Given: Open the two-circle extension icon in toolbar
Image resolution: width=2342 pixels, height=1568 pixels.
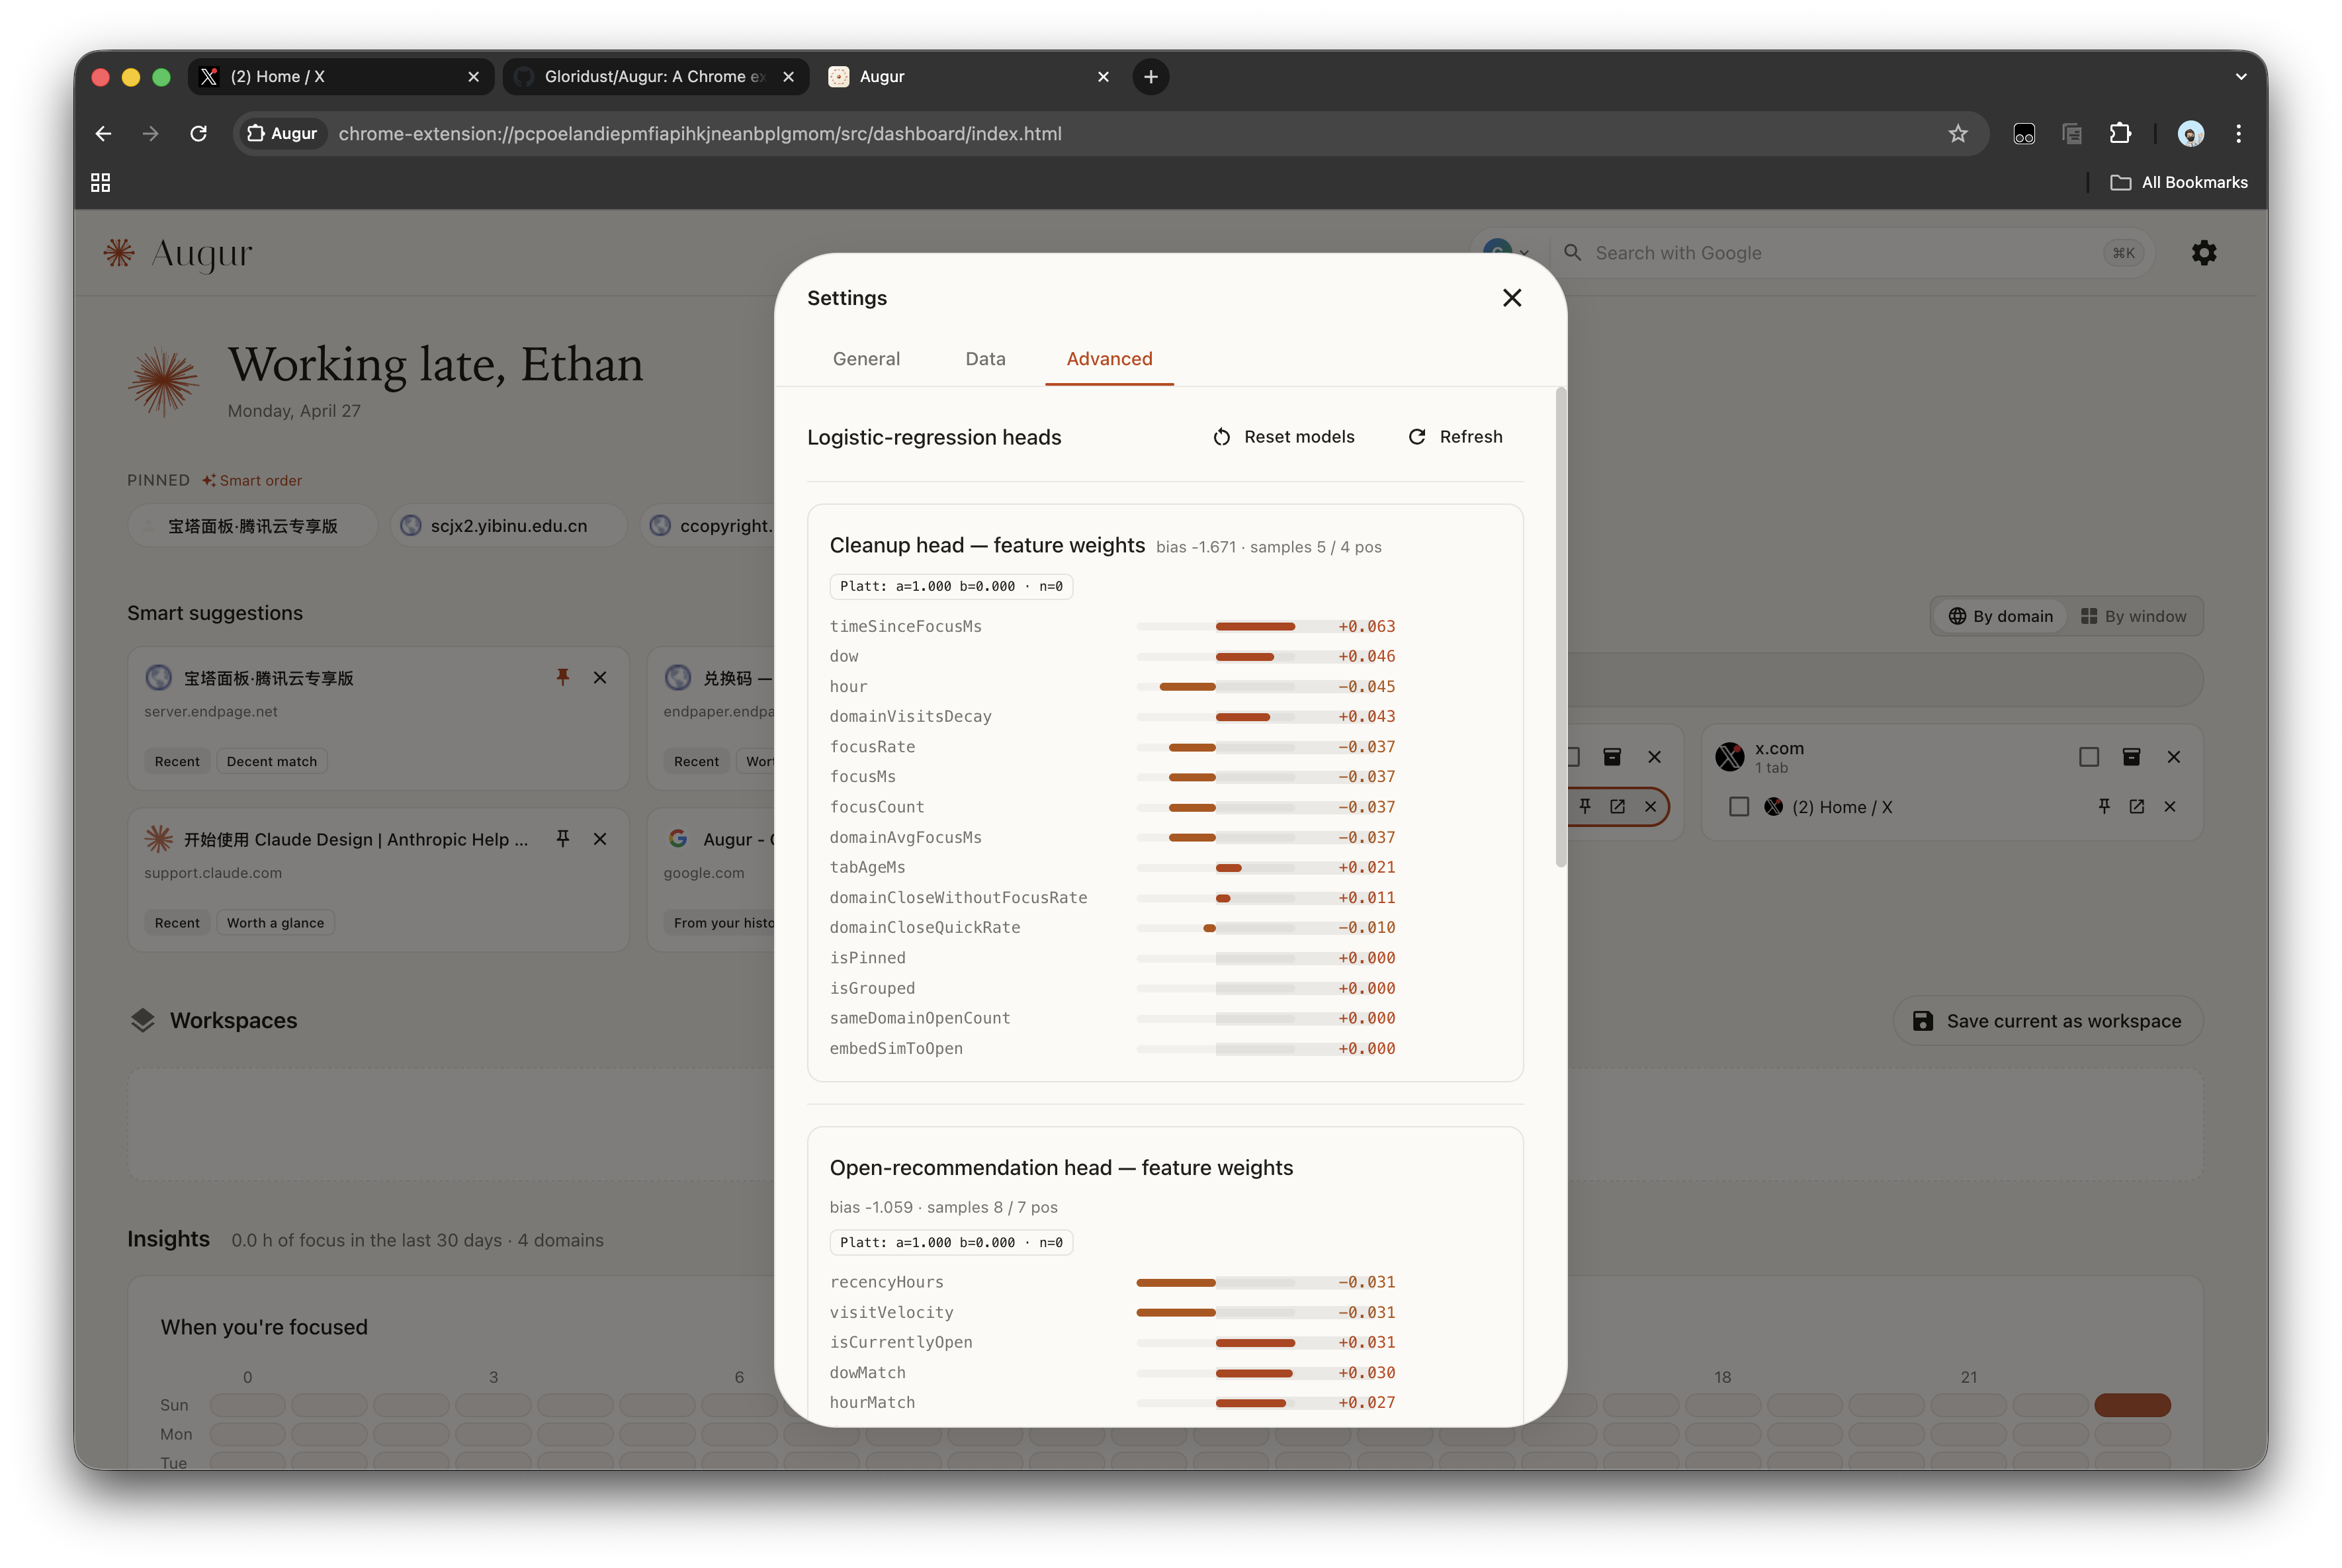Looking at the screenshot, I should click(x=2024, y=133).
